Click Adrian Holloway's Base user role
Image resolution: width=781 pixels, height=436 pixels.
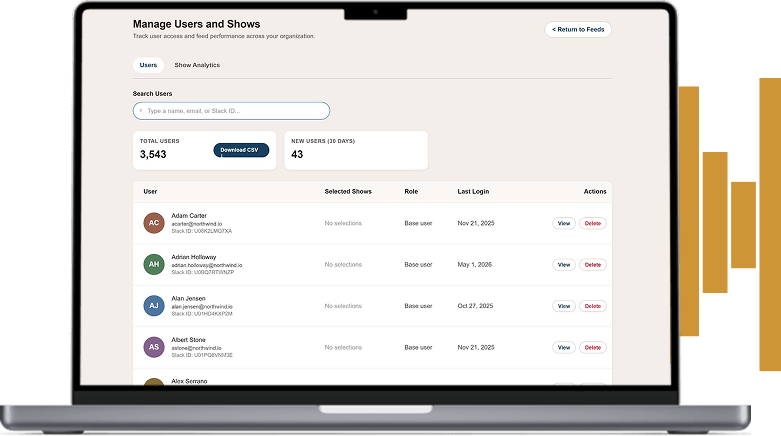click(418, 265)
